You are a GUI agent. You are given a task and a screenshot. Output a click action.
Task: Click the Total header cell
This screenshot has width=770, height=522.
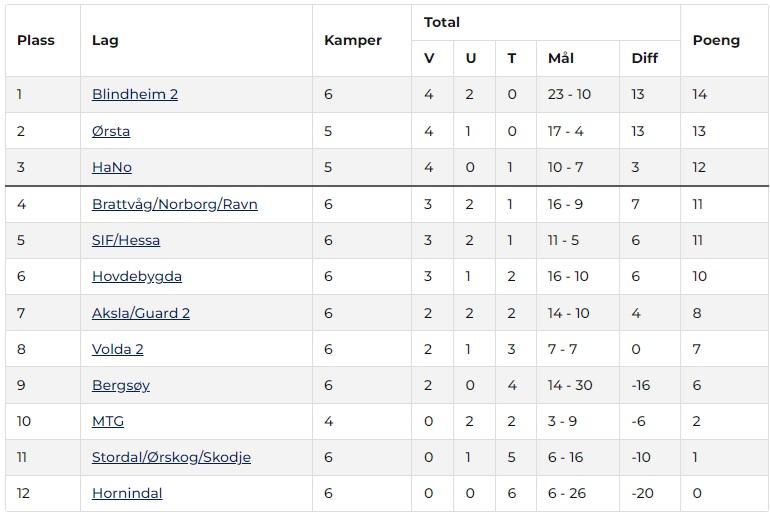coord(441,22)
